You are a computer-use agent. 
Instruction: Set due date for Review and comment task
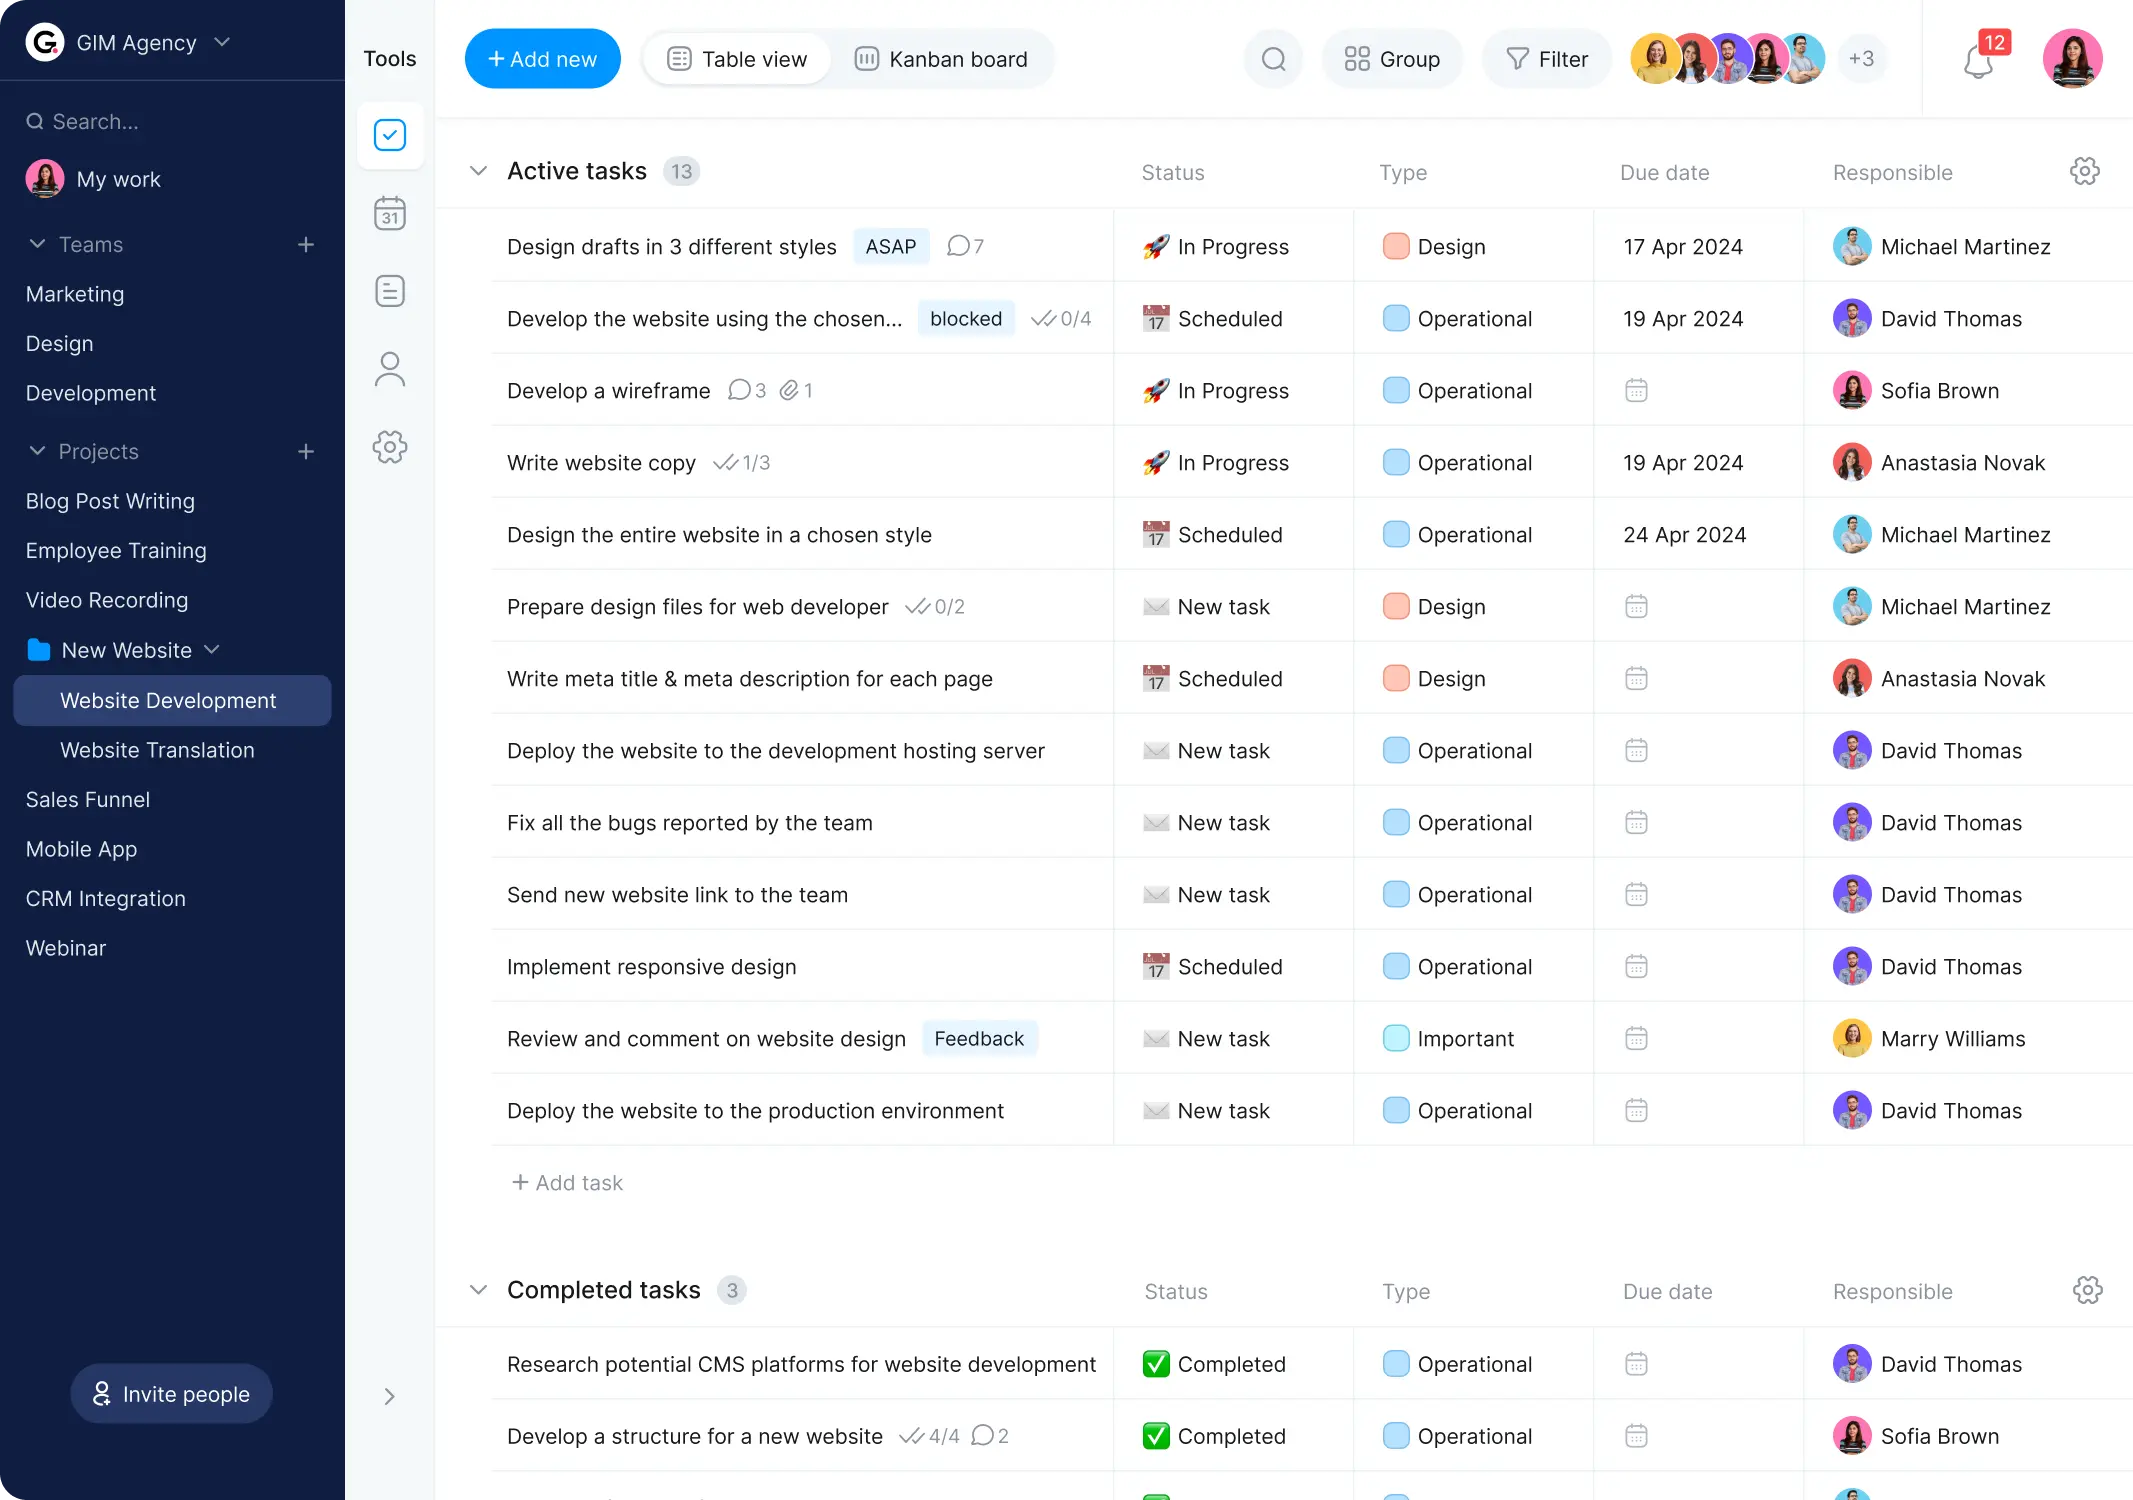[1636, 1038]
